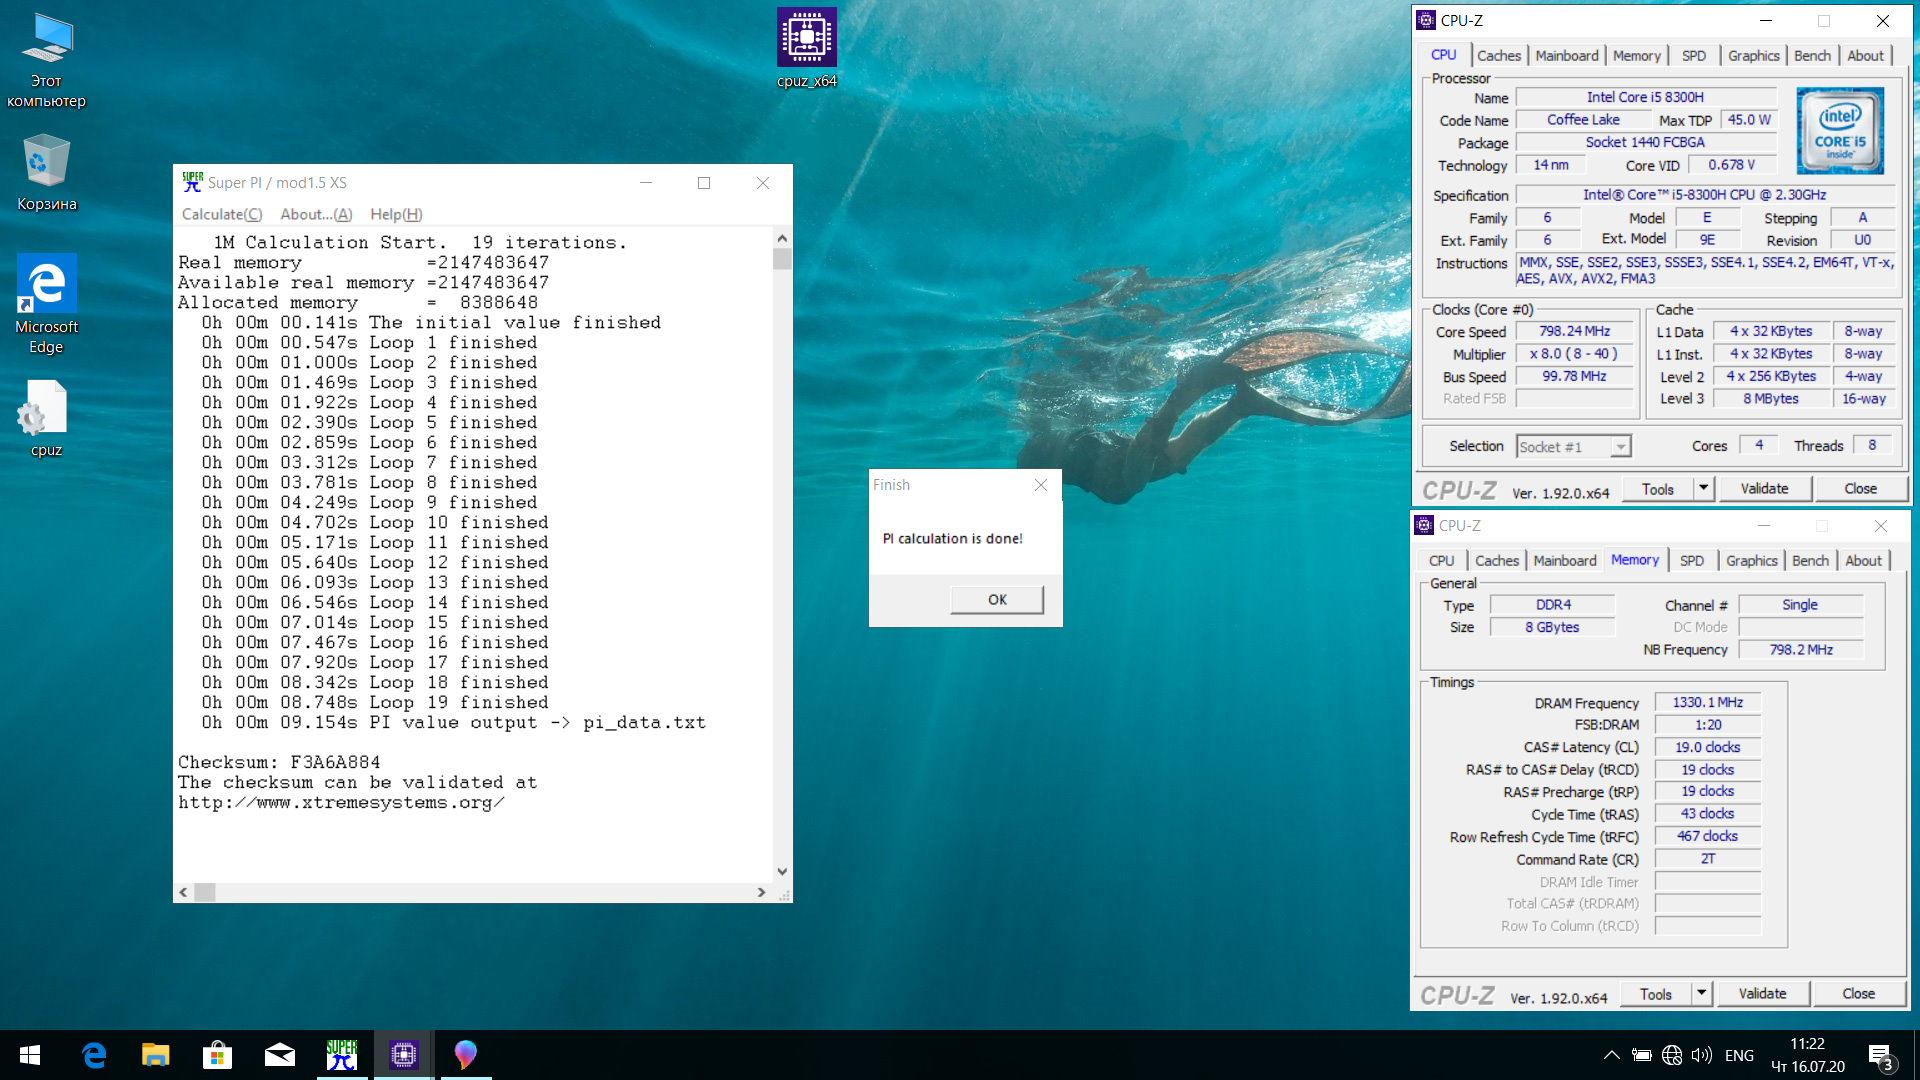The image size is (1920, 1080).
Task: Open Tools dropdown arrow in bottom CPU-Z
Action: (x=1701, y=994)
